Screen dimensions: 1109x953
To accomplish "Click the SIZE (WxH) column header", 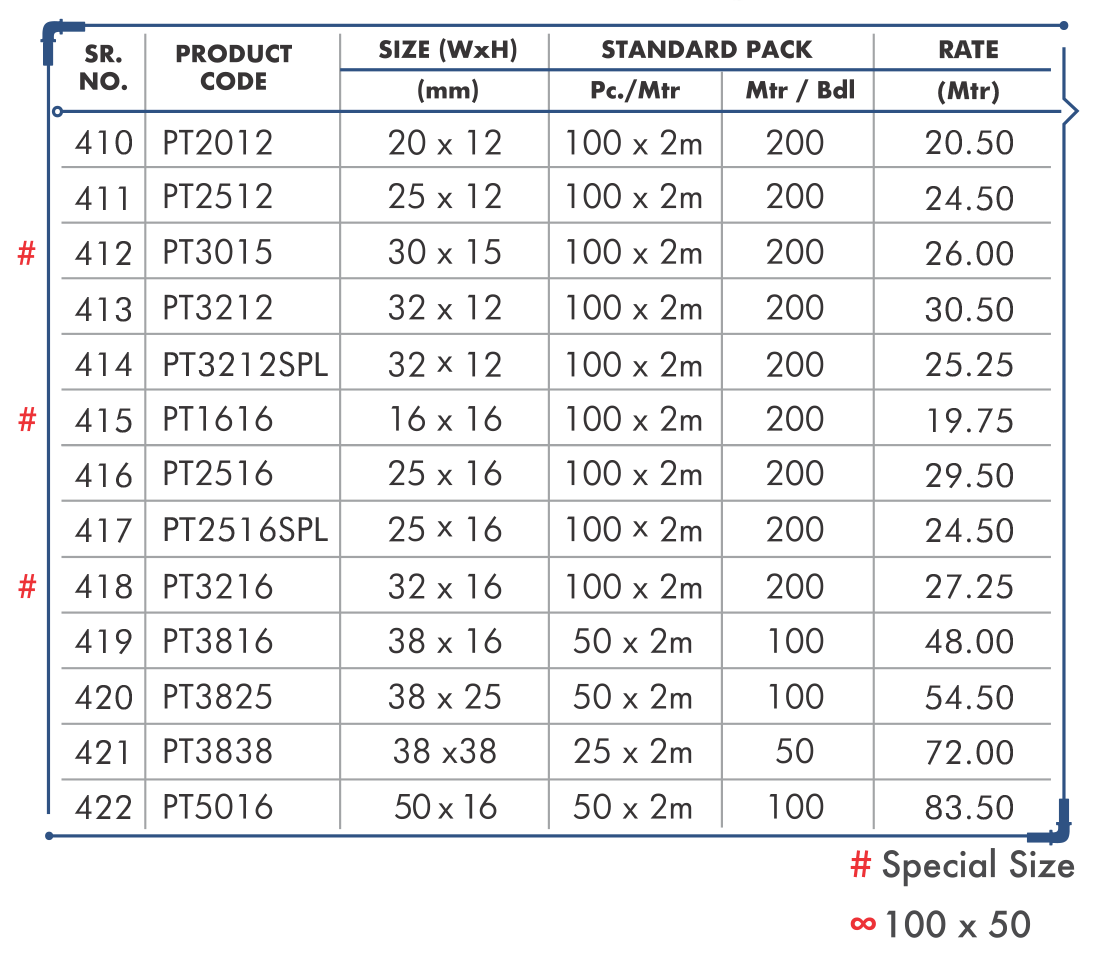I will pyautogui.click(x=448, y=50).
